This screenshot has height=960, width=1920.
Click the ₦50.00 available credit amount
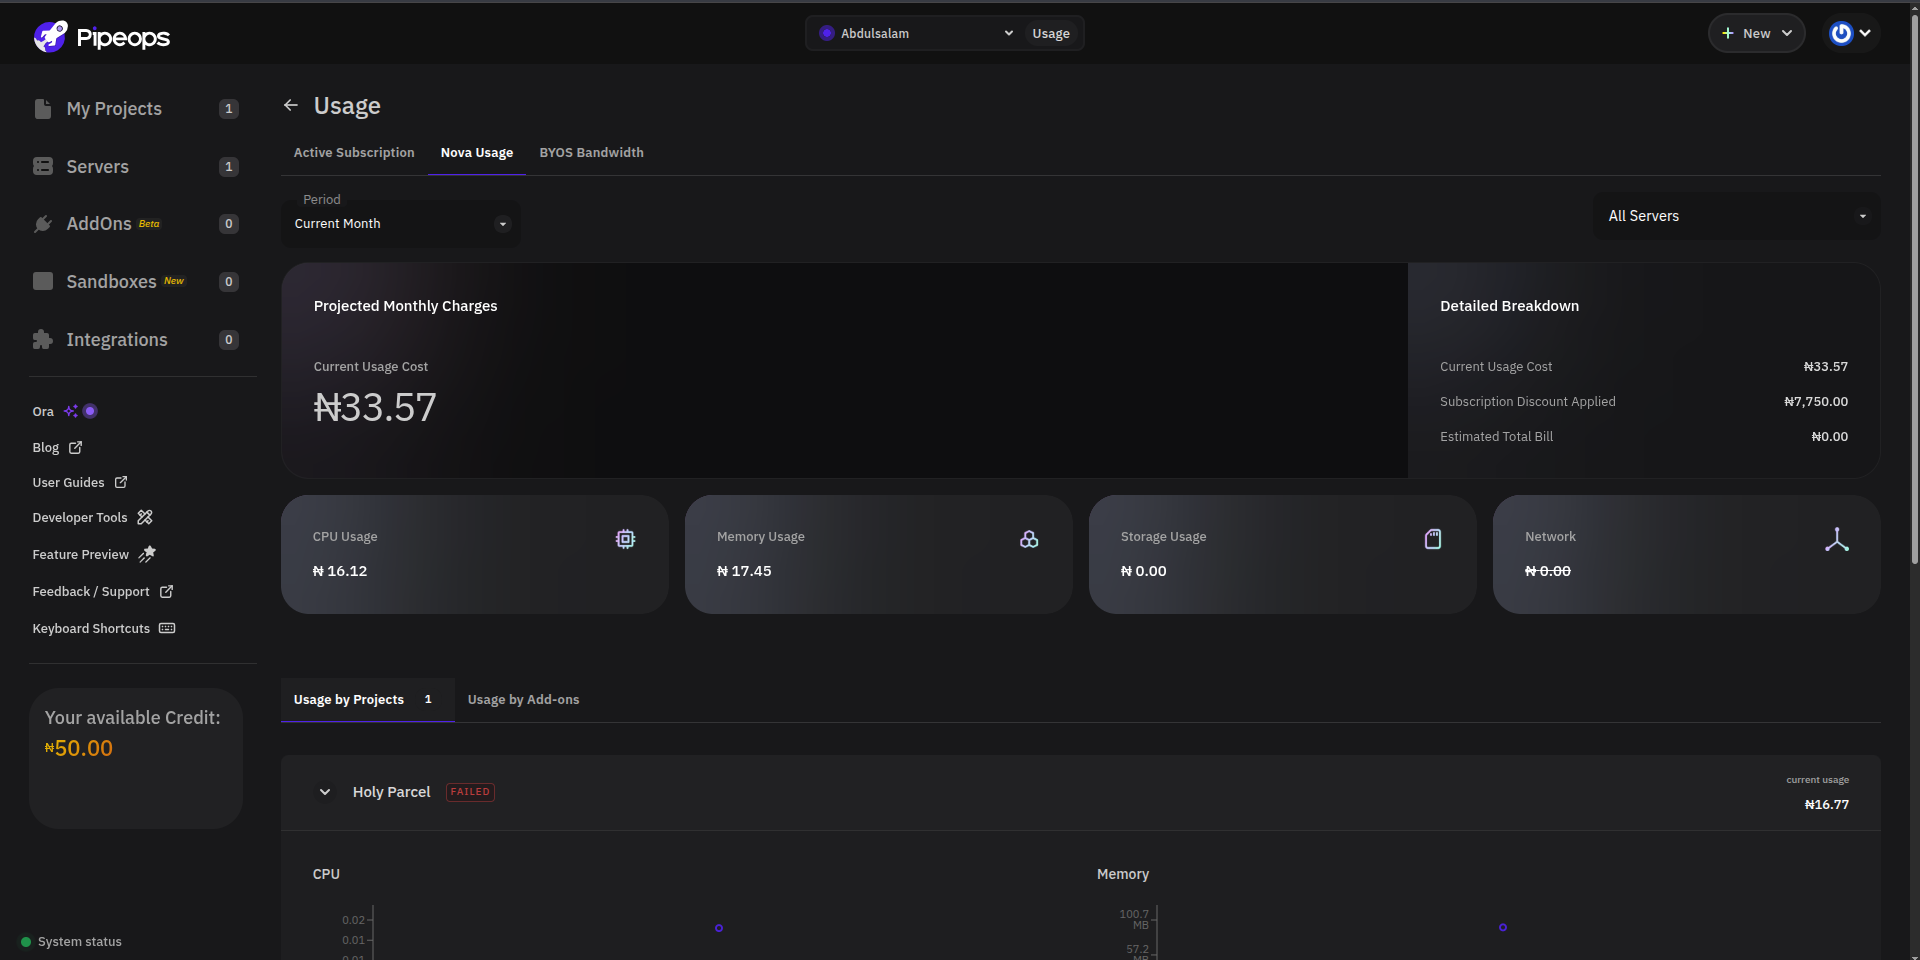click(79, 748)
